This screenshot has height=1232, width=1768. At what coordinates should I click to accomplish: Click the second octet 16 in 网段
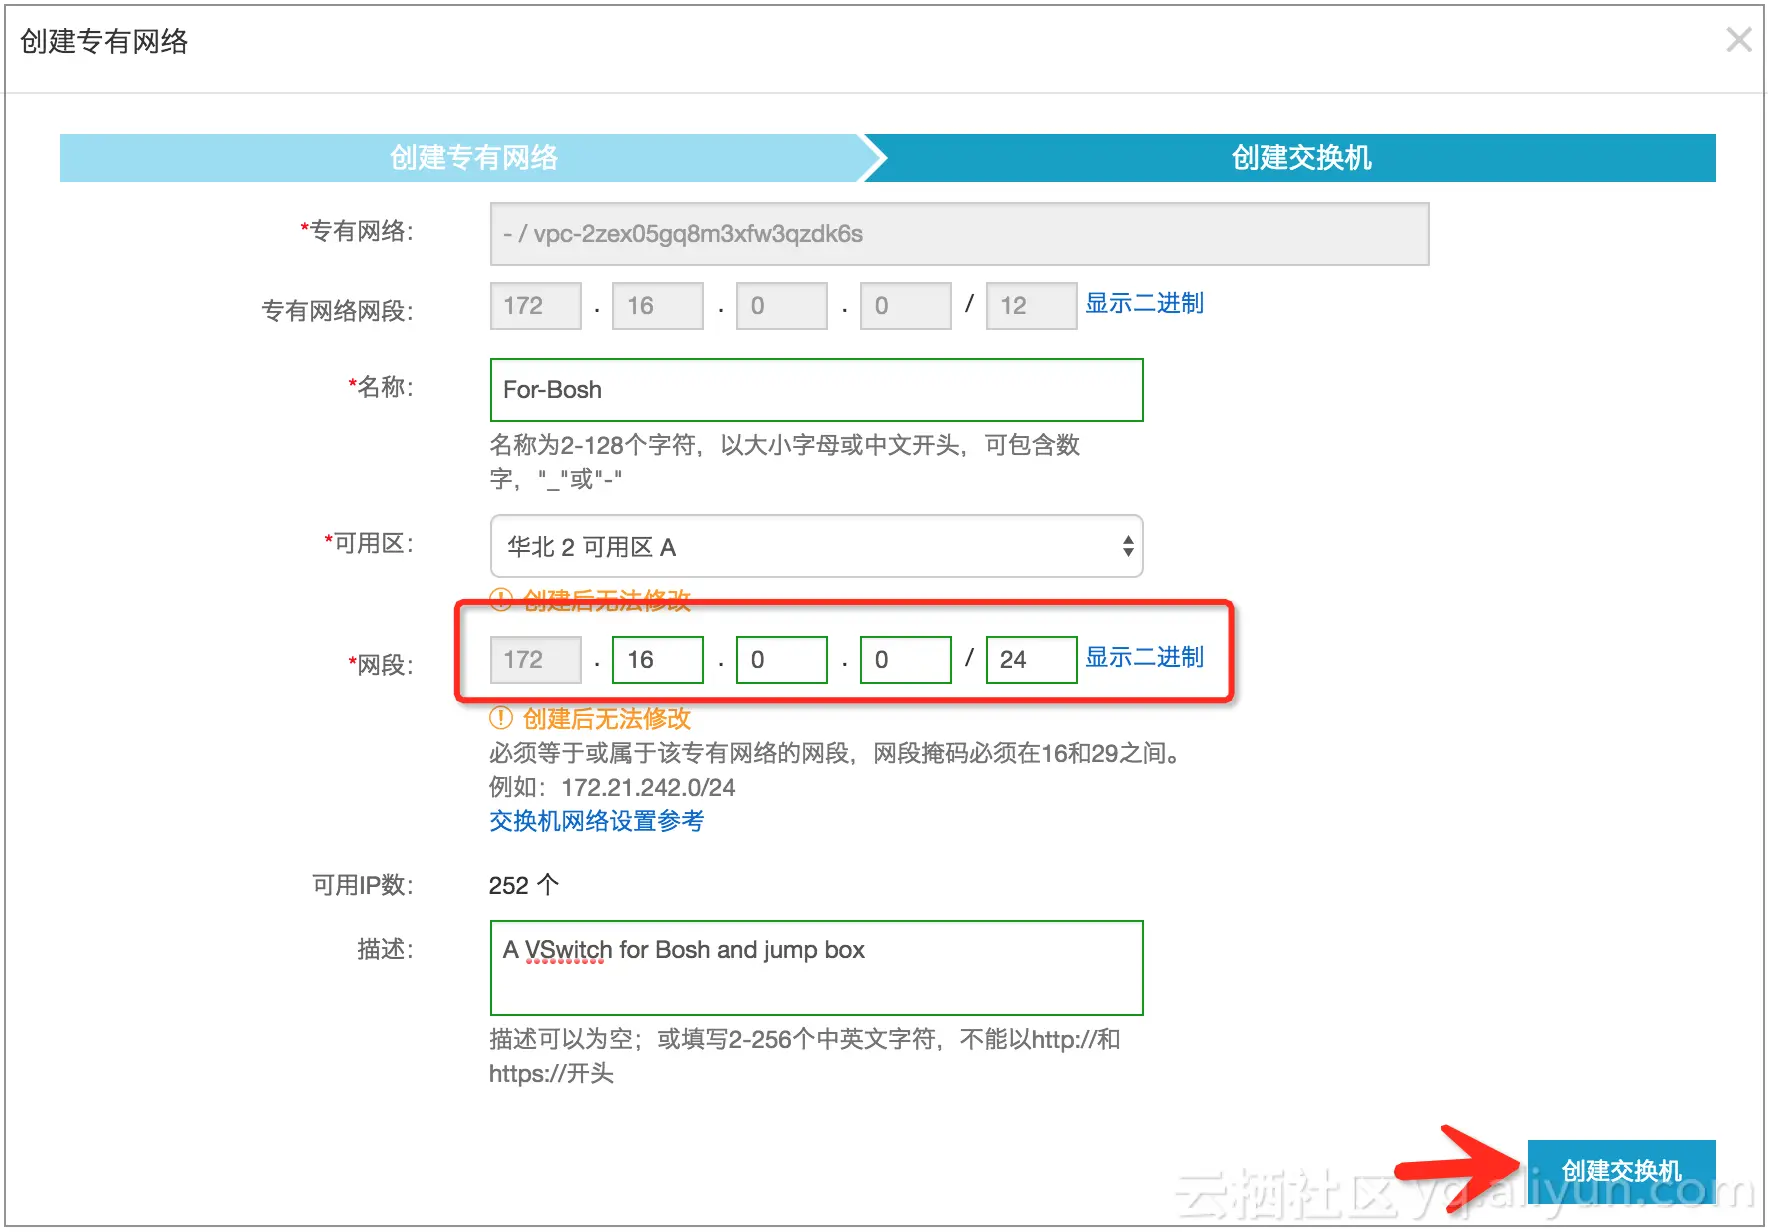656,659
